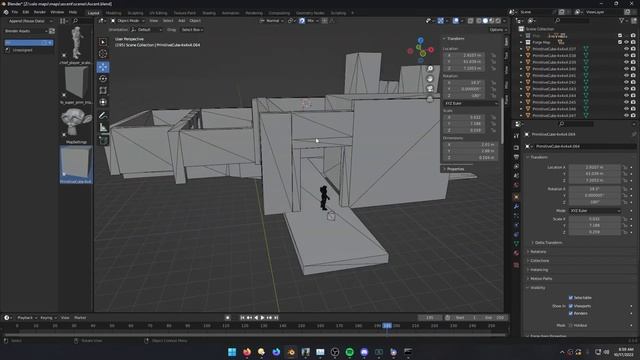Click the outliner filter funnel icon
Viewport: 640px width, 360px height.
(x=622, y=20)
